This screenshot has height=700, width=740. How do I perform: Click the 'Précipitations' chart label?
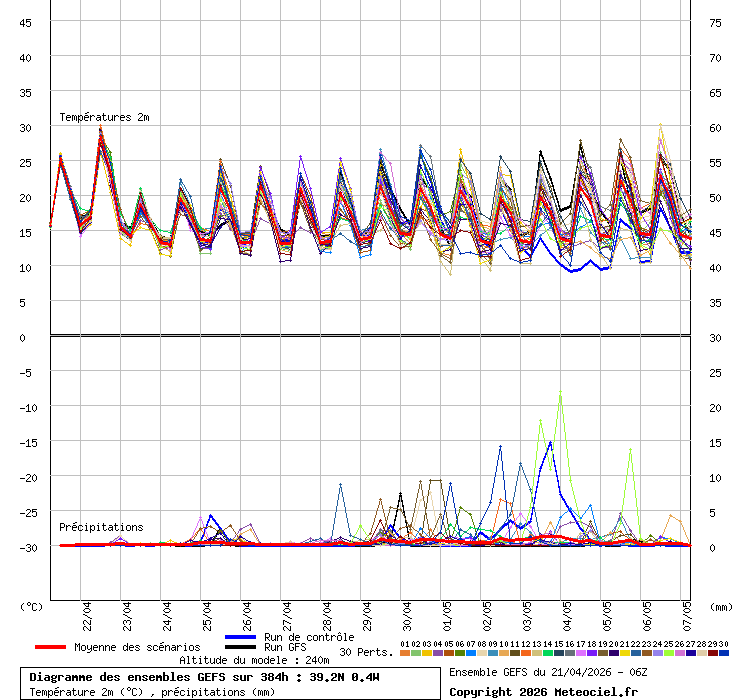click(100, 527)
